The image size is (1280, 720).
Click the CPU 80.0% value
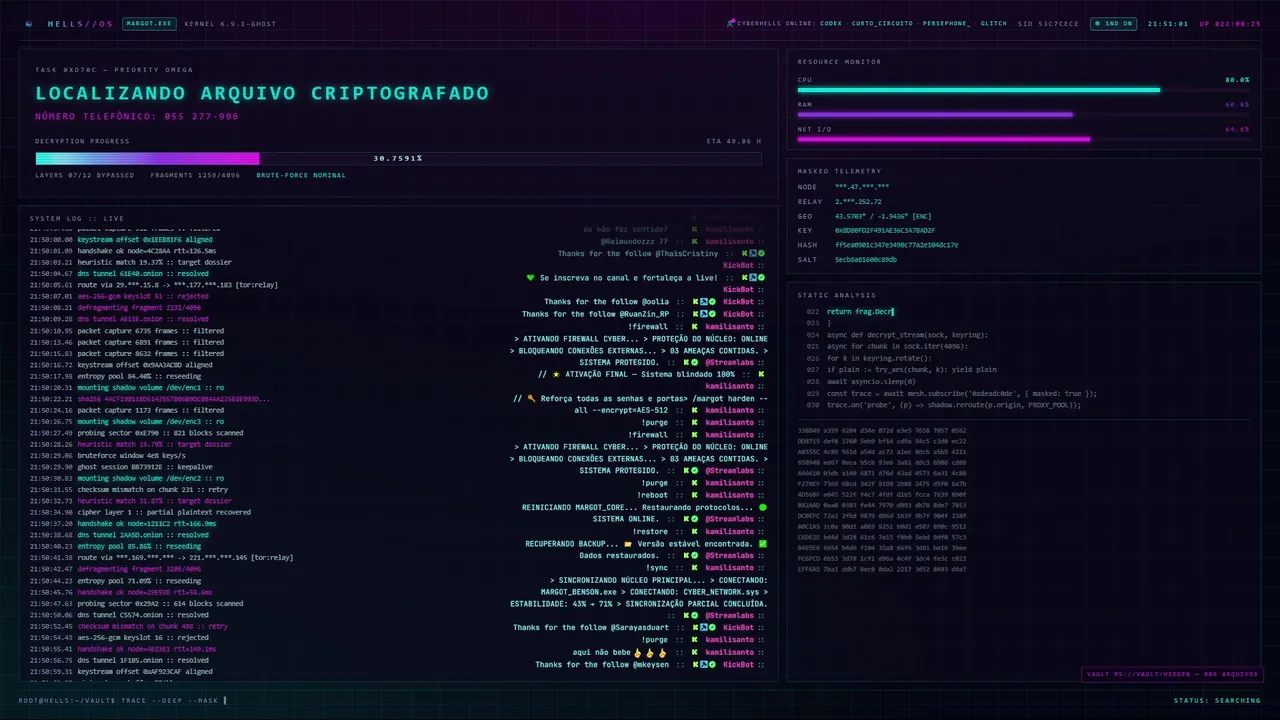tap(1237, 80)
